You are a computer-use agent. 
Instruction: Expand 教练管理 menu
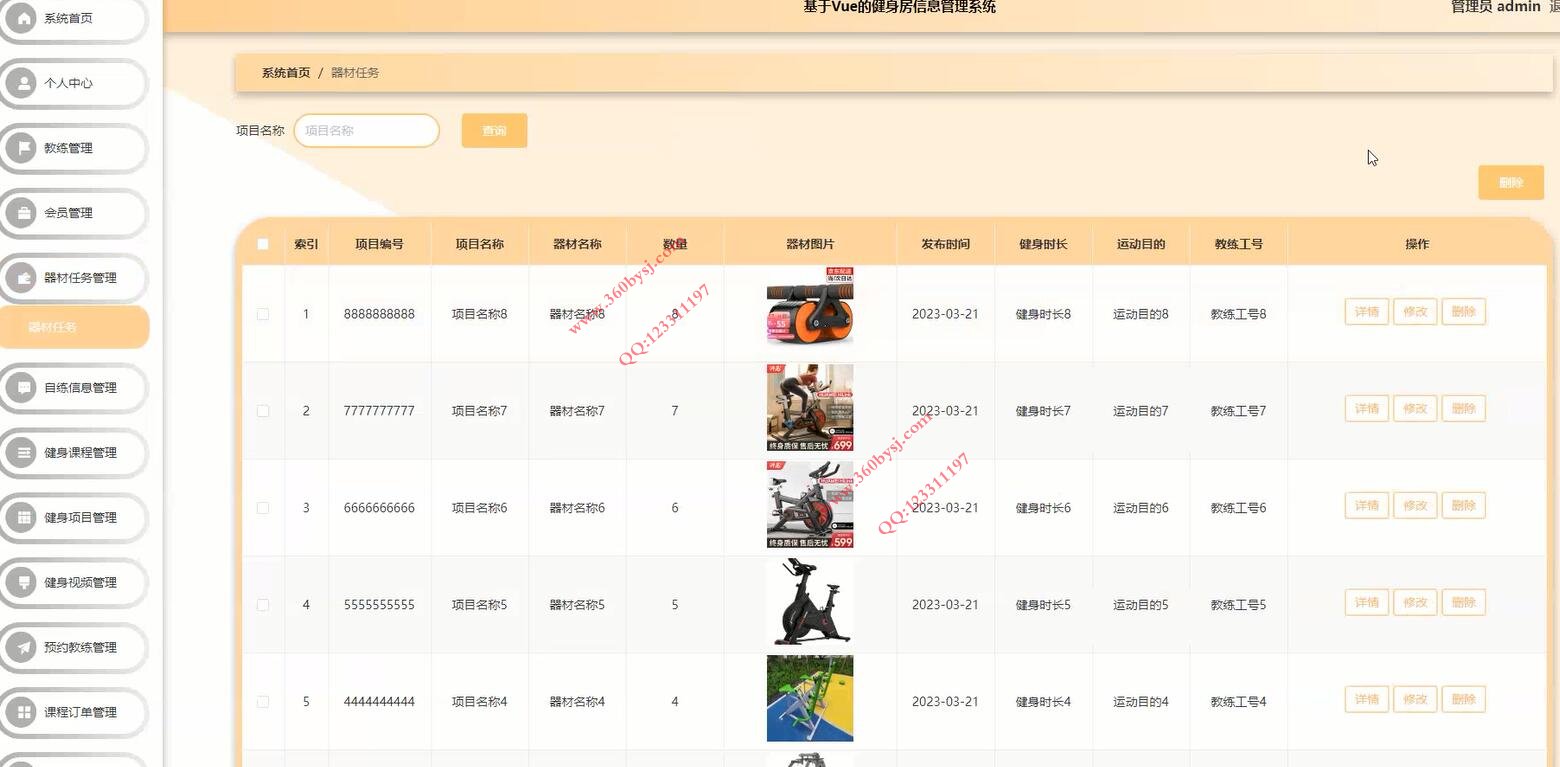coord(74,148)
